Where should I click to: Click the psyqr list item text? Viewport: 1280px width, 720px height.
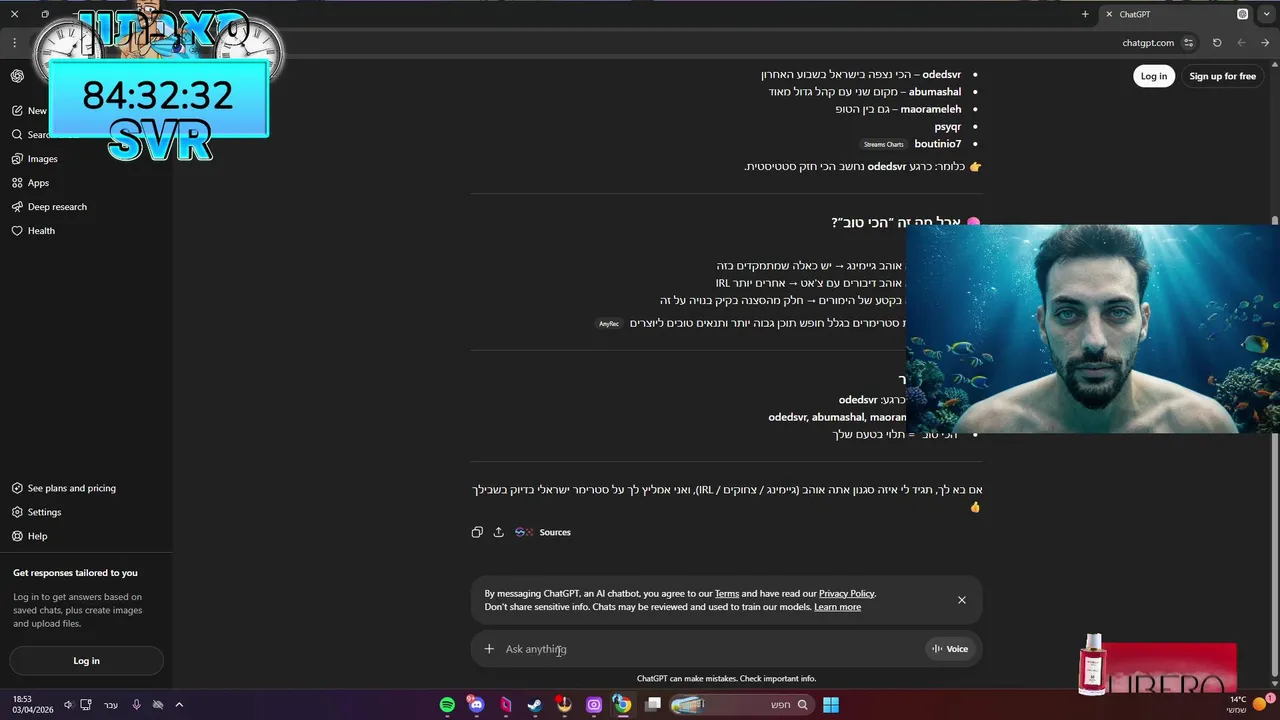point(948,127)
